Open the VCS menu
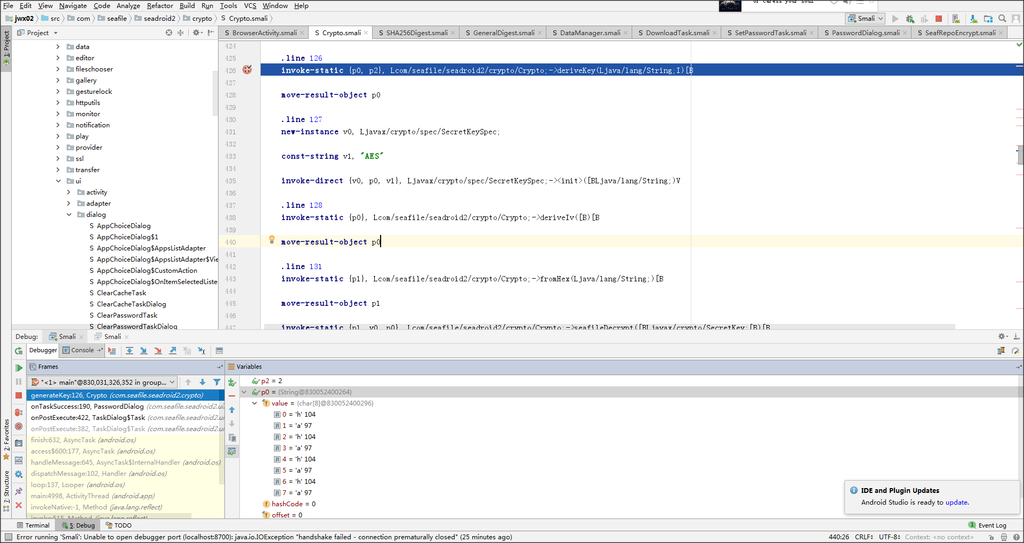The height and width of the screenshot is (543, 1024). coord(249,5)
